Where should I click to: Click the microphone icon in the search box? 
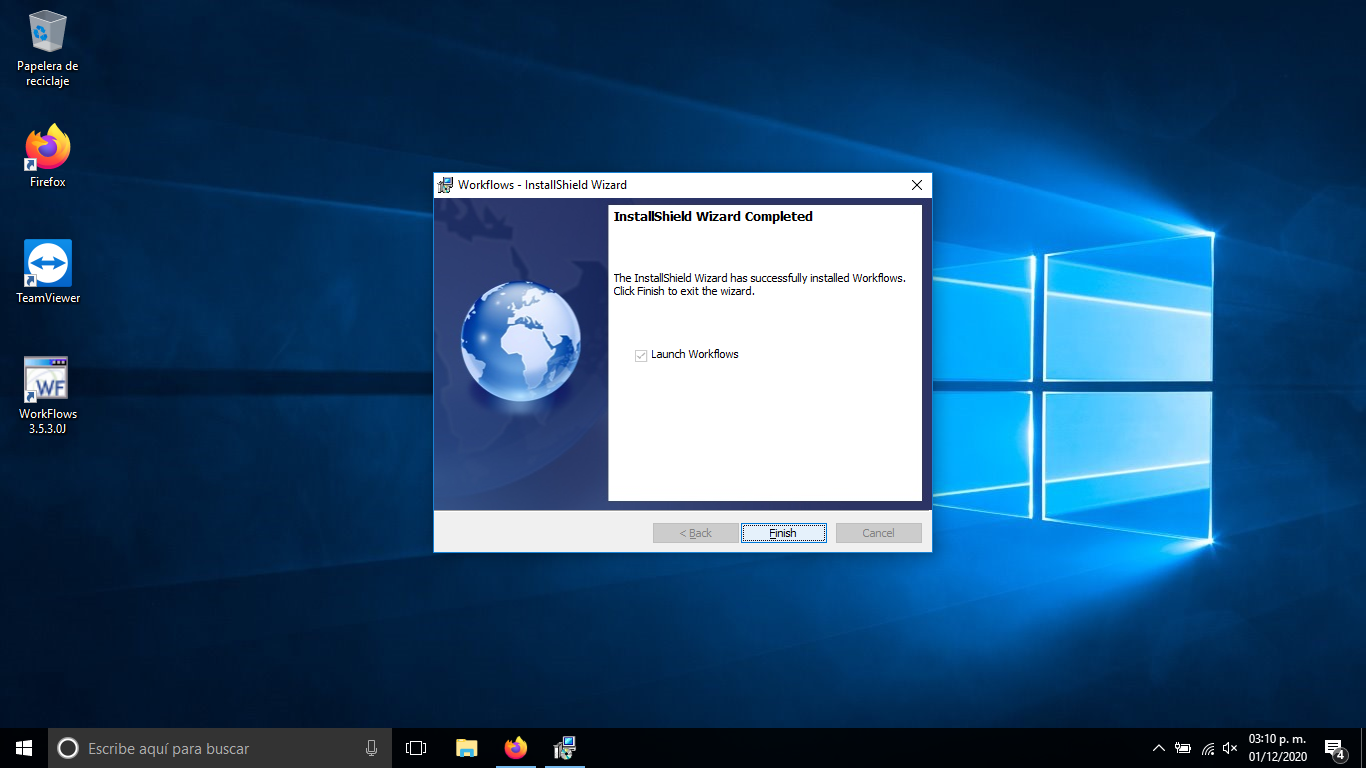point(371,748)
